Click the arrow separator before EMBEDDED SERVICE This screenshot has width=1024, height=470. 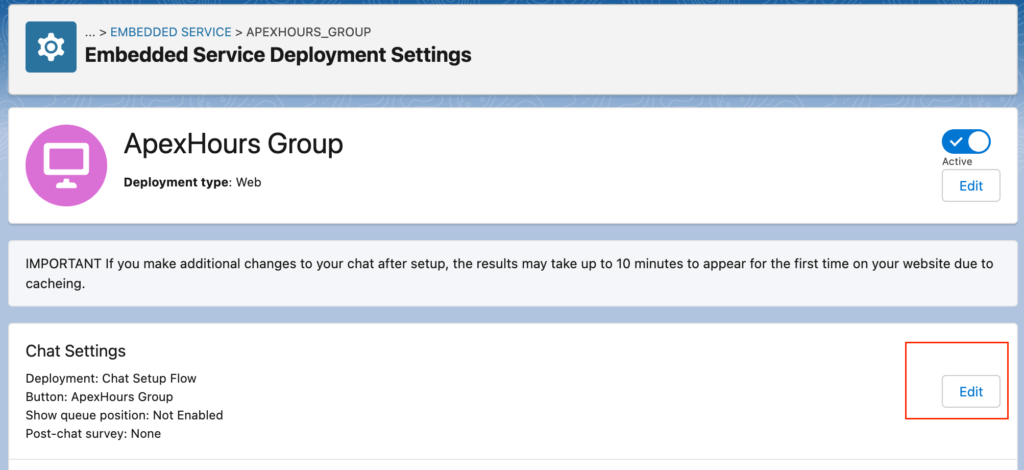click(103, 32)
